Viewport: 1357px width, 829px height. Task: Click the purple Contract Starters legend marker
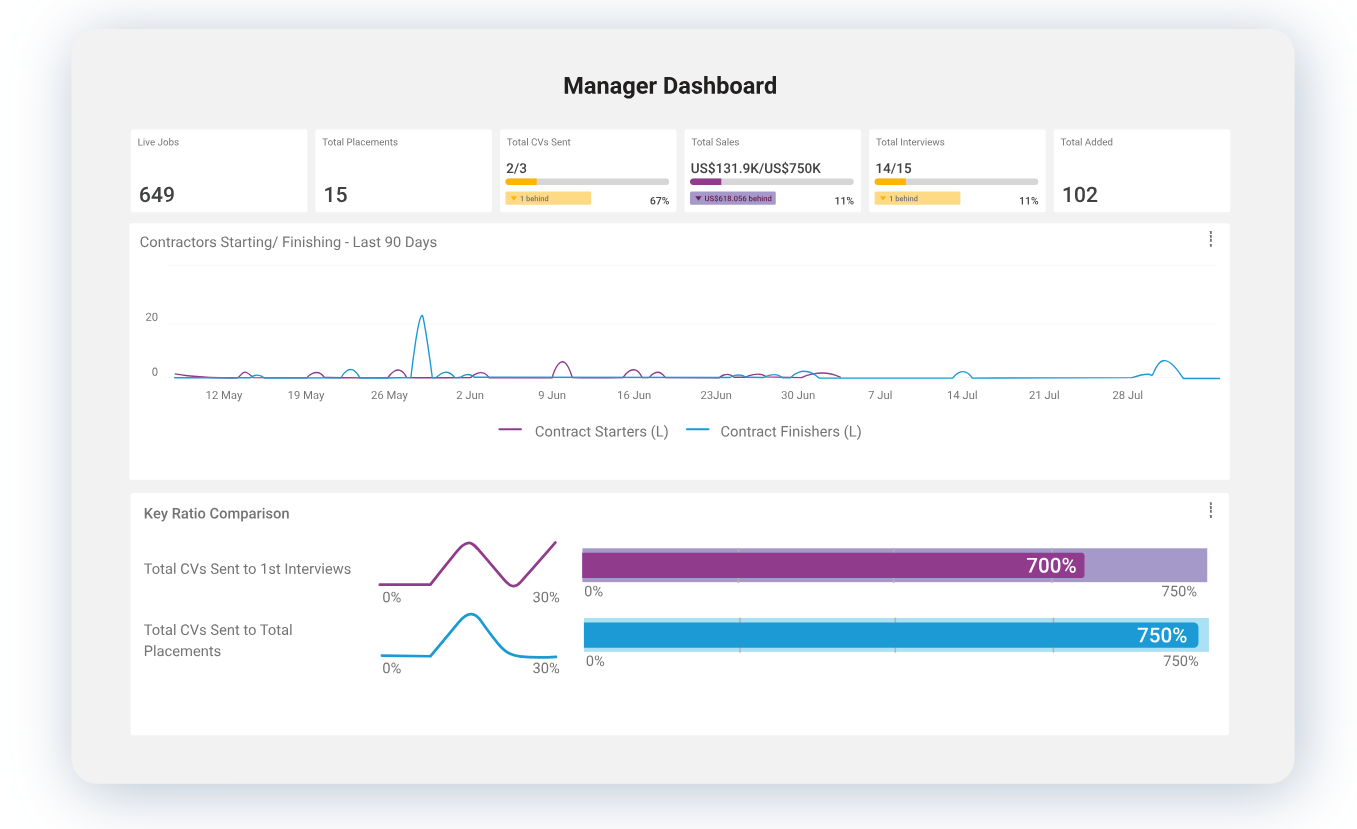512,431
